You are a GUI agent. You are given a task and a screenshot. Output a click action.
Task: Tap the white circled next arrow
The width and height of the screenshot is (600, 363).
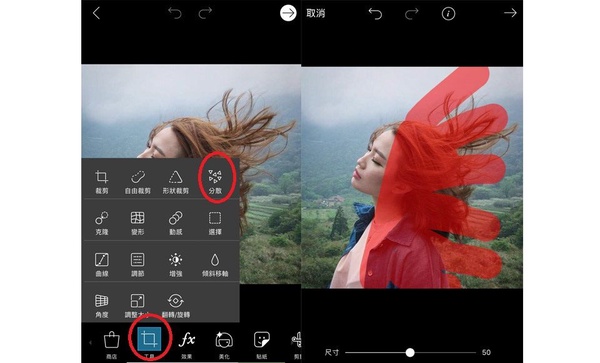coord(288,13)
